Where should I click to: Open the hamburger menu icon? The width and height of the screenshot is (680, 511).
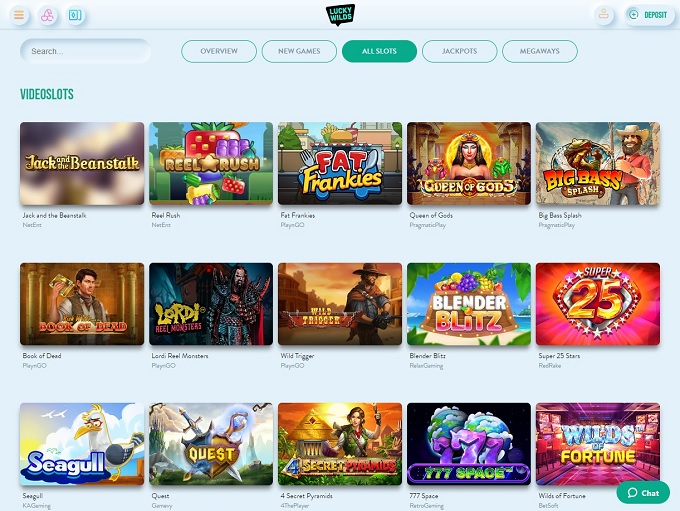(x=19, y=15)
